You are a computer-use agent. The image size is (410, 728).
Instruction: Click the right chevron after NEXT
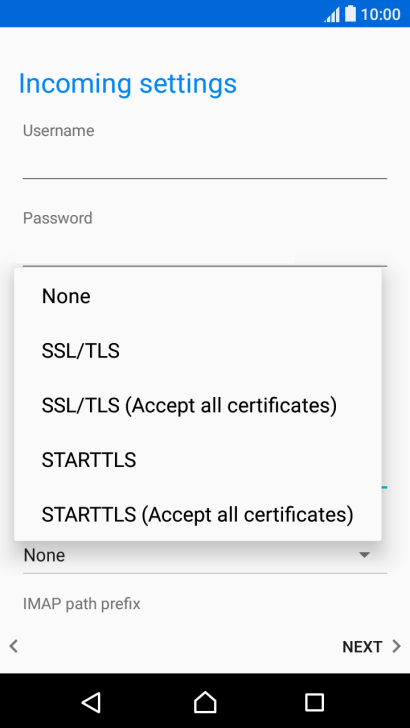point(396,646)
